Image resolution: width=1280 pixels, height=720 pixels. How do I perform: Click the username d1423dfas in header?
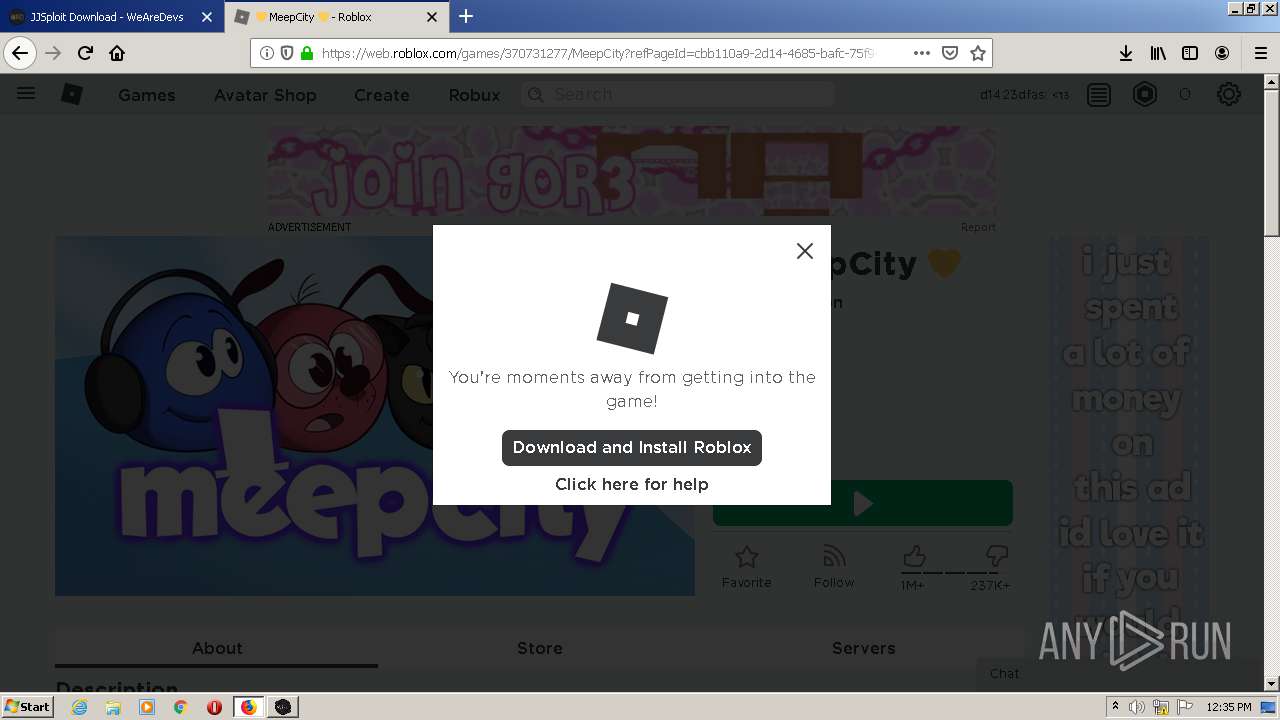tap(1012, 95)
